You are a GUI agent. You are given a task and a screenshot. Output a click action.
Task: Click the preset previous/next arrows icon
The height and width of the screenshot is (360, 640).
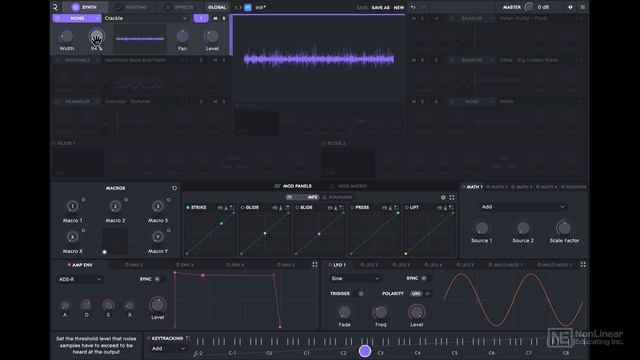click(x=238, y=7)
